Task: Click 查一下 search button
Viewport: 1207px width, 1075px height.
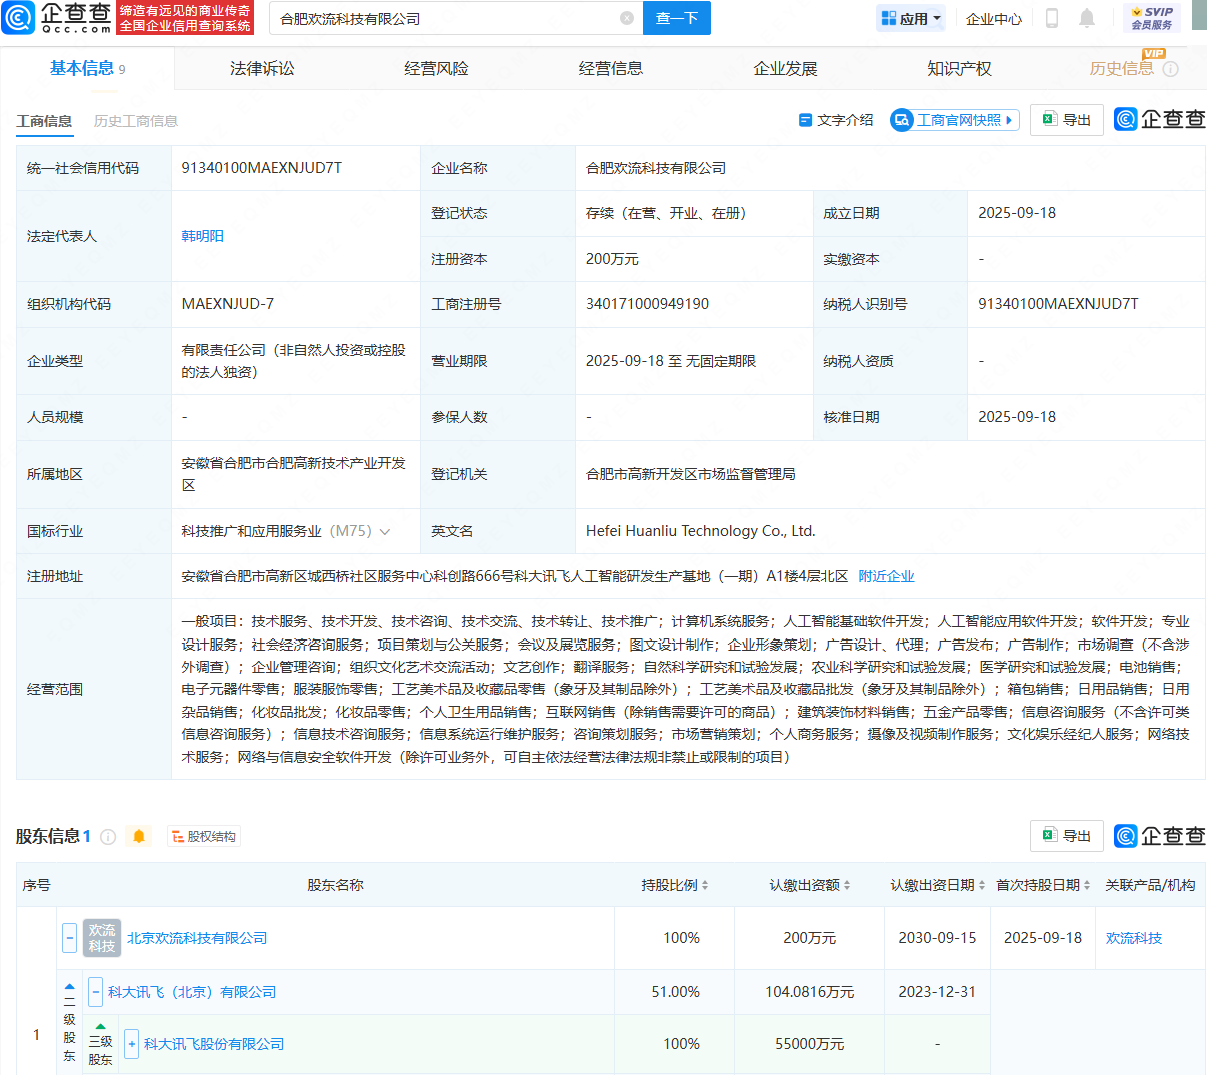Action: pos(676,18)
